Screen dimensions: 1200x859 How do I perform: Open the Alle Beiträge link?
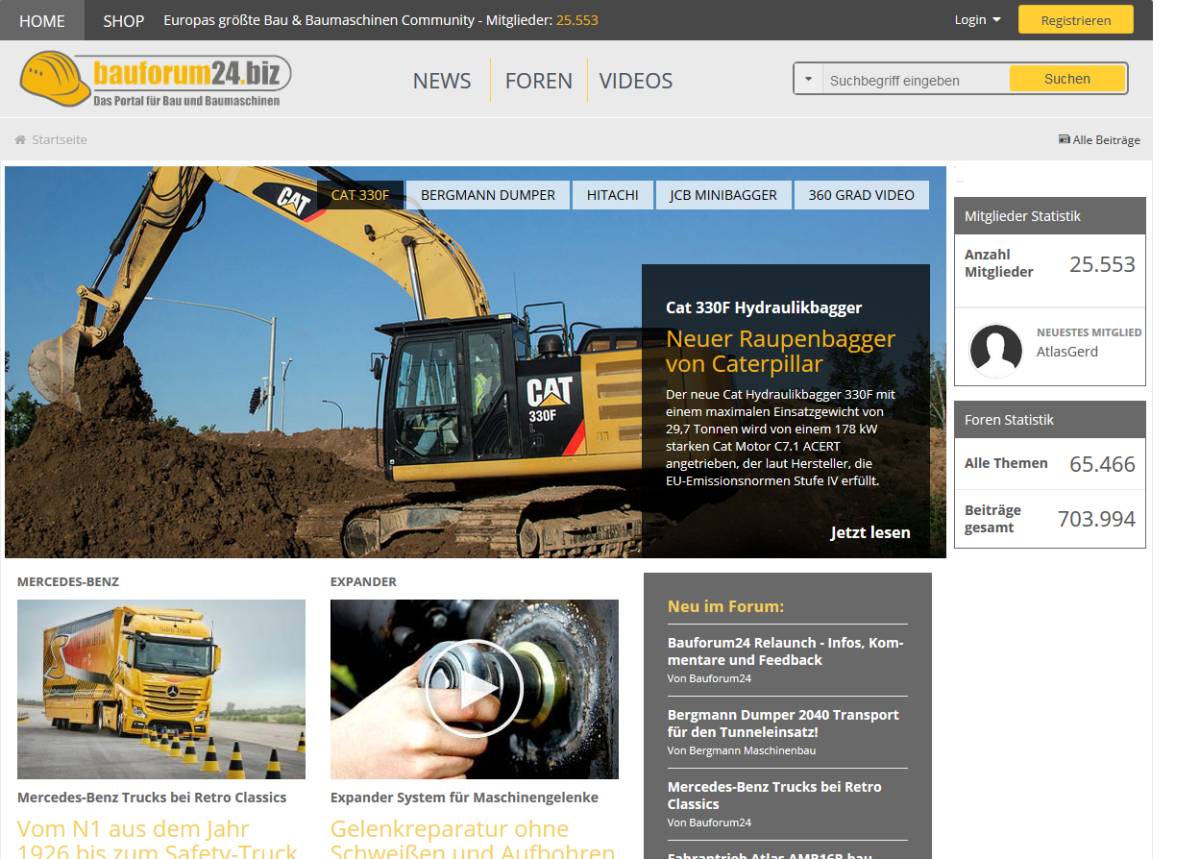pyautogui.click(x=1106, y=140)
